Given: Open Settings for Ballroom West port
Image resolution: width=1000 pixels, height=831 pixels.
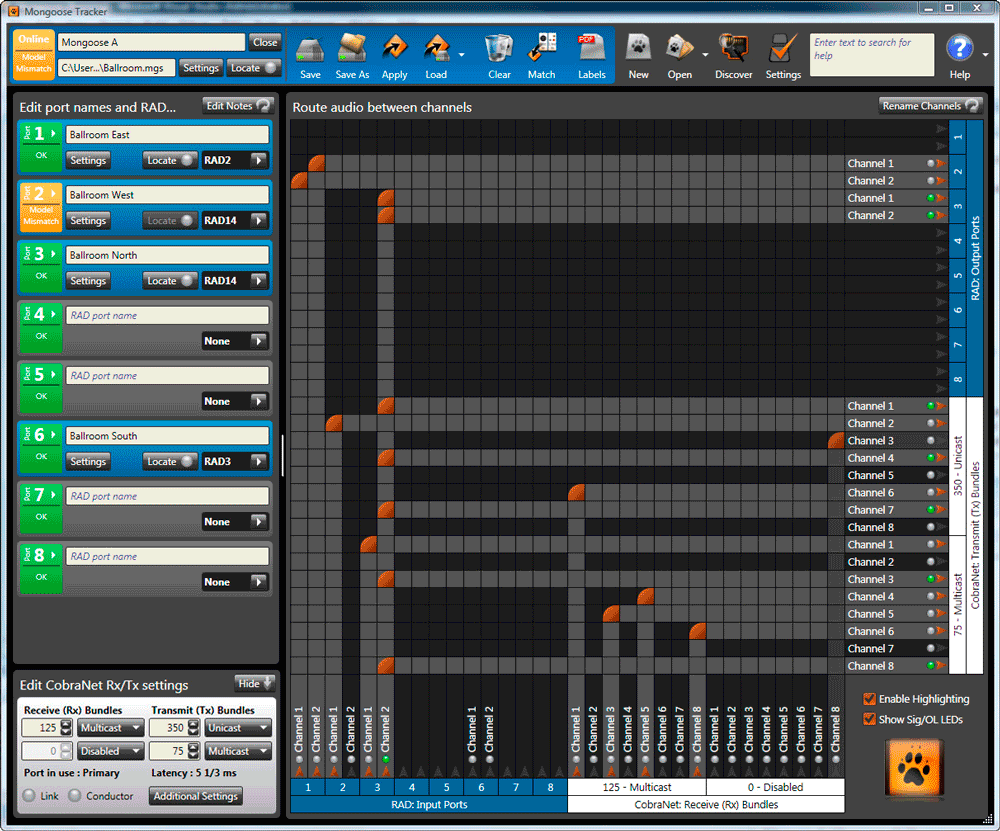Looking at the screenshot, I should (x=88, y=221).
